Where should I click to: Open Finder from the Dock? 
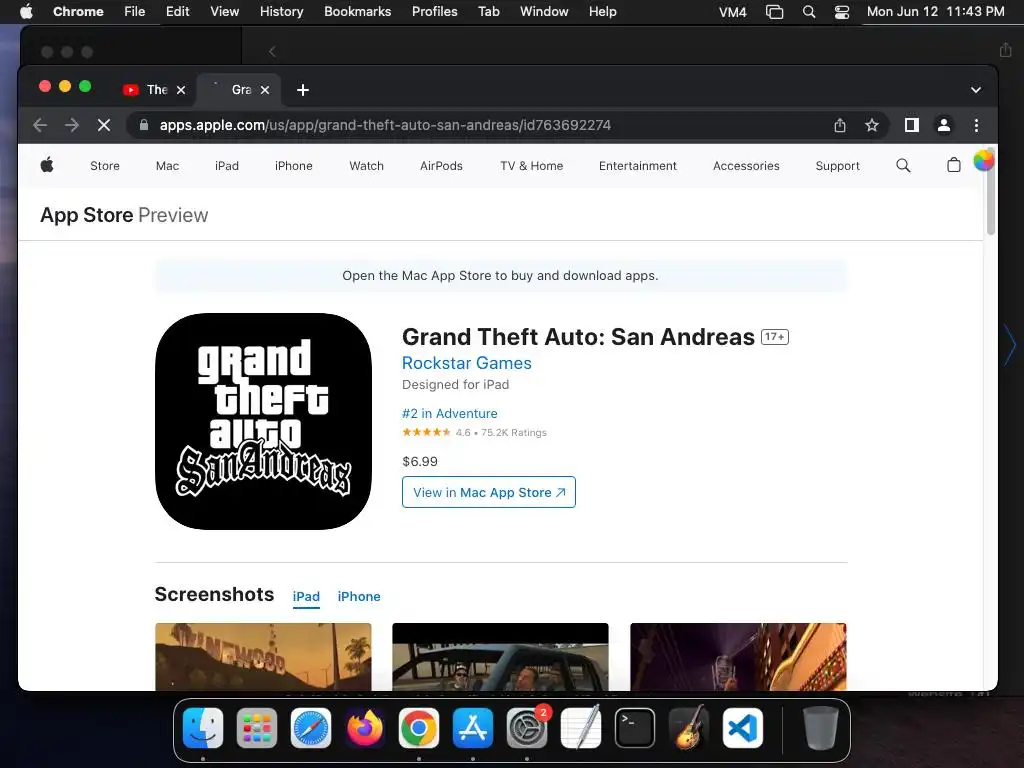point(203,728)
